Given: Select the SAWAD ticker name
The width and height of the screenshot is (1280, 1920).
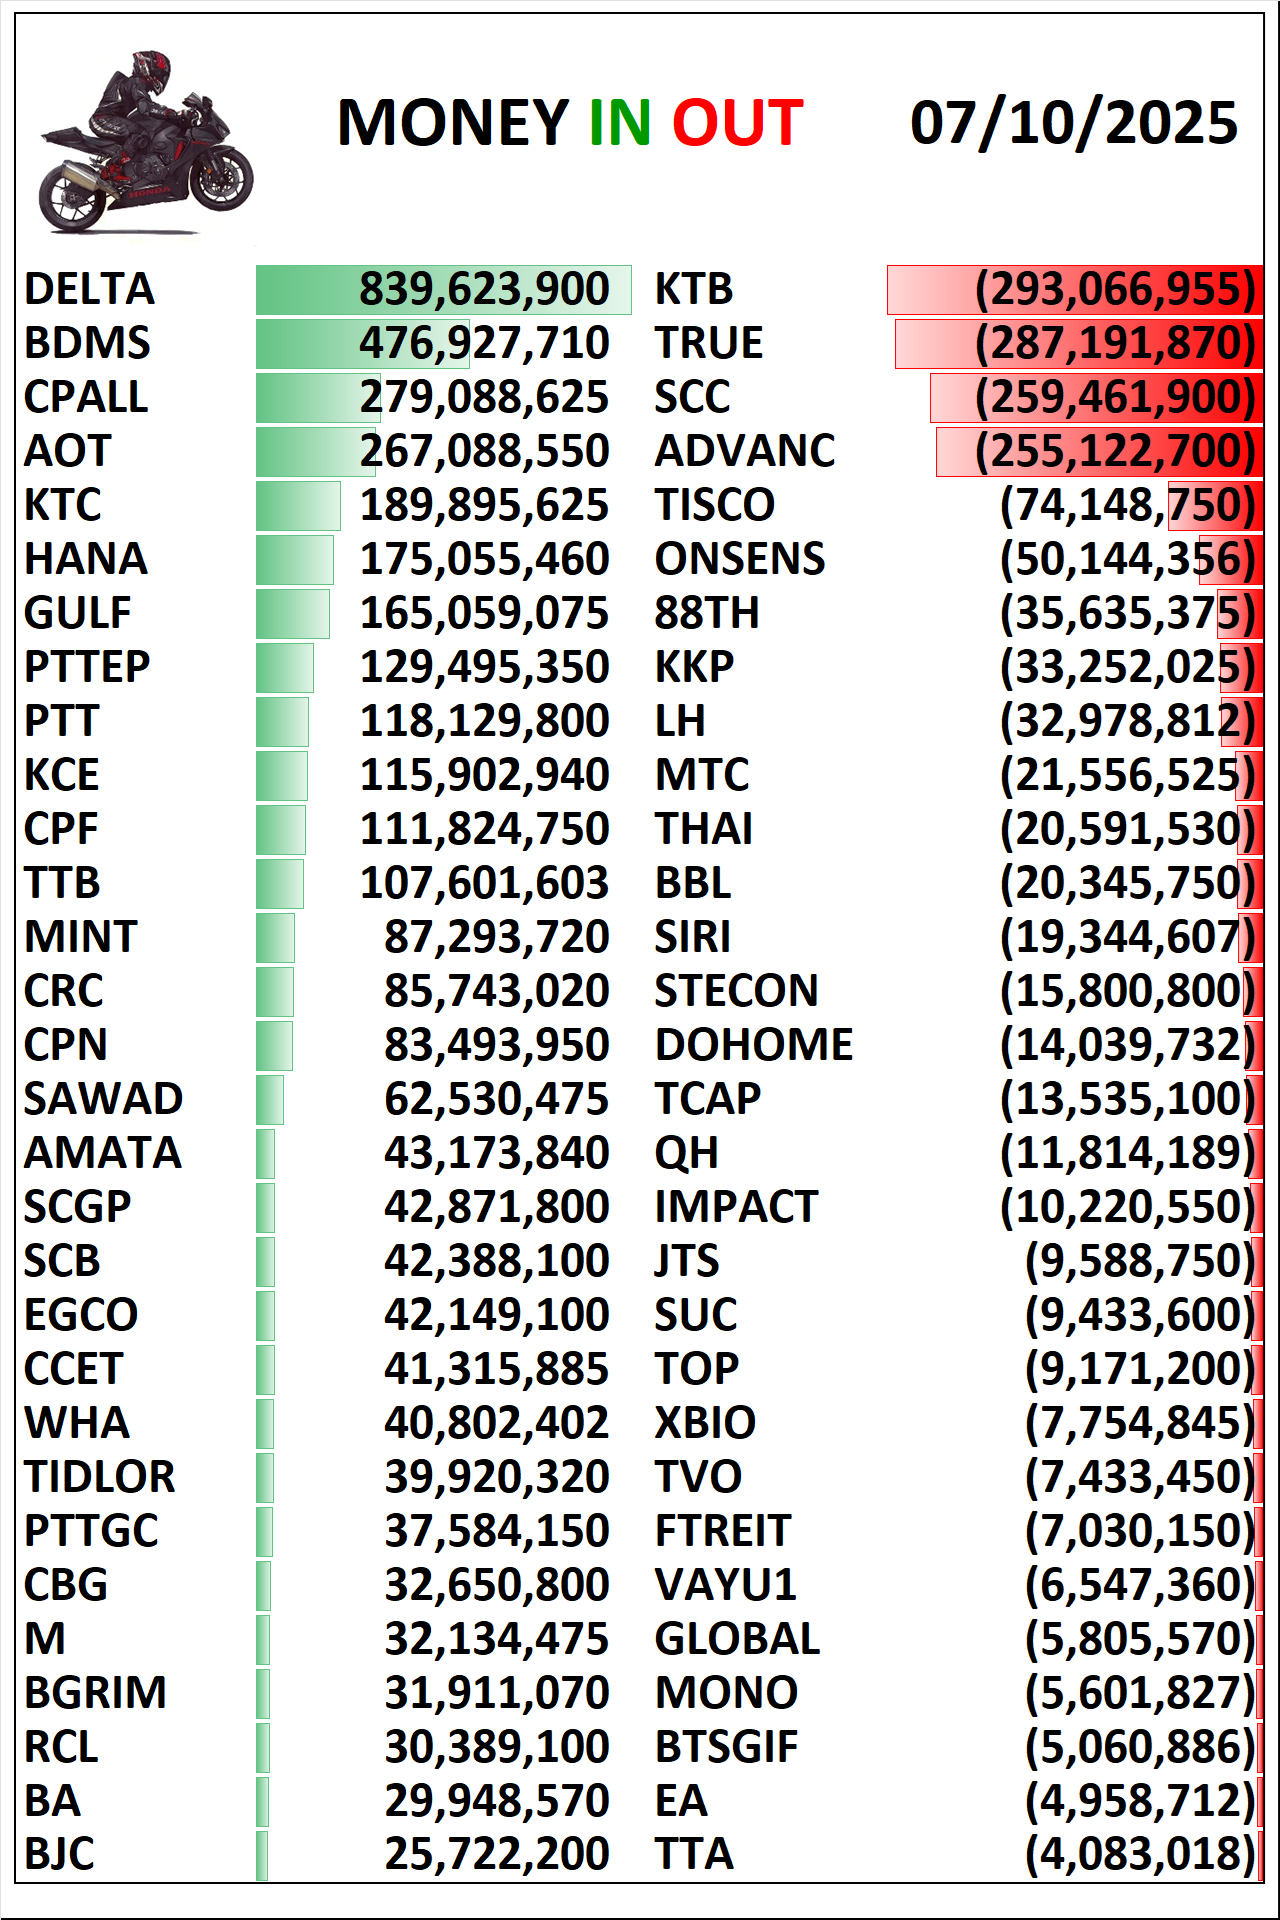Looking at the screenshot, I should point(104,1099).
